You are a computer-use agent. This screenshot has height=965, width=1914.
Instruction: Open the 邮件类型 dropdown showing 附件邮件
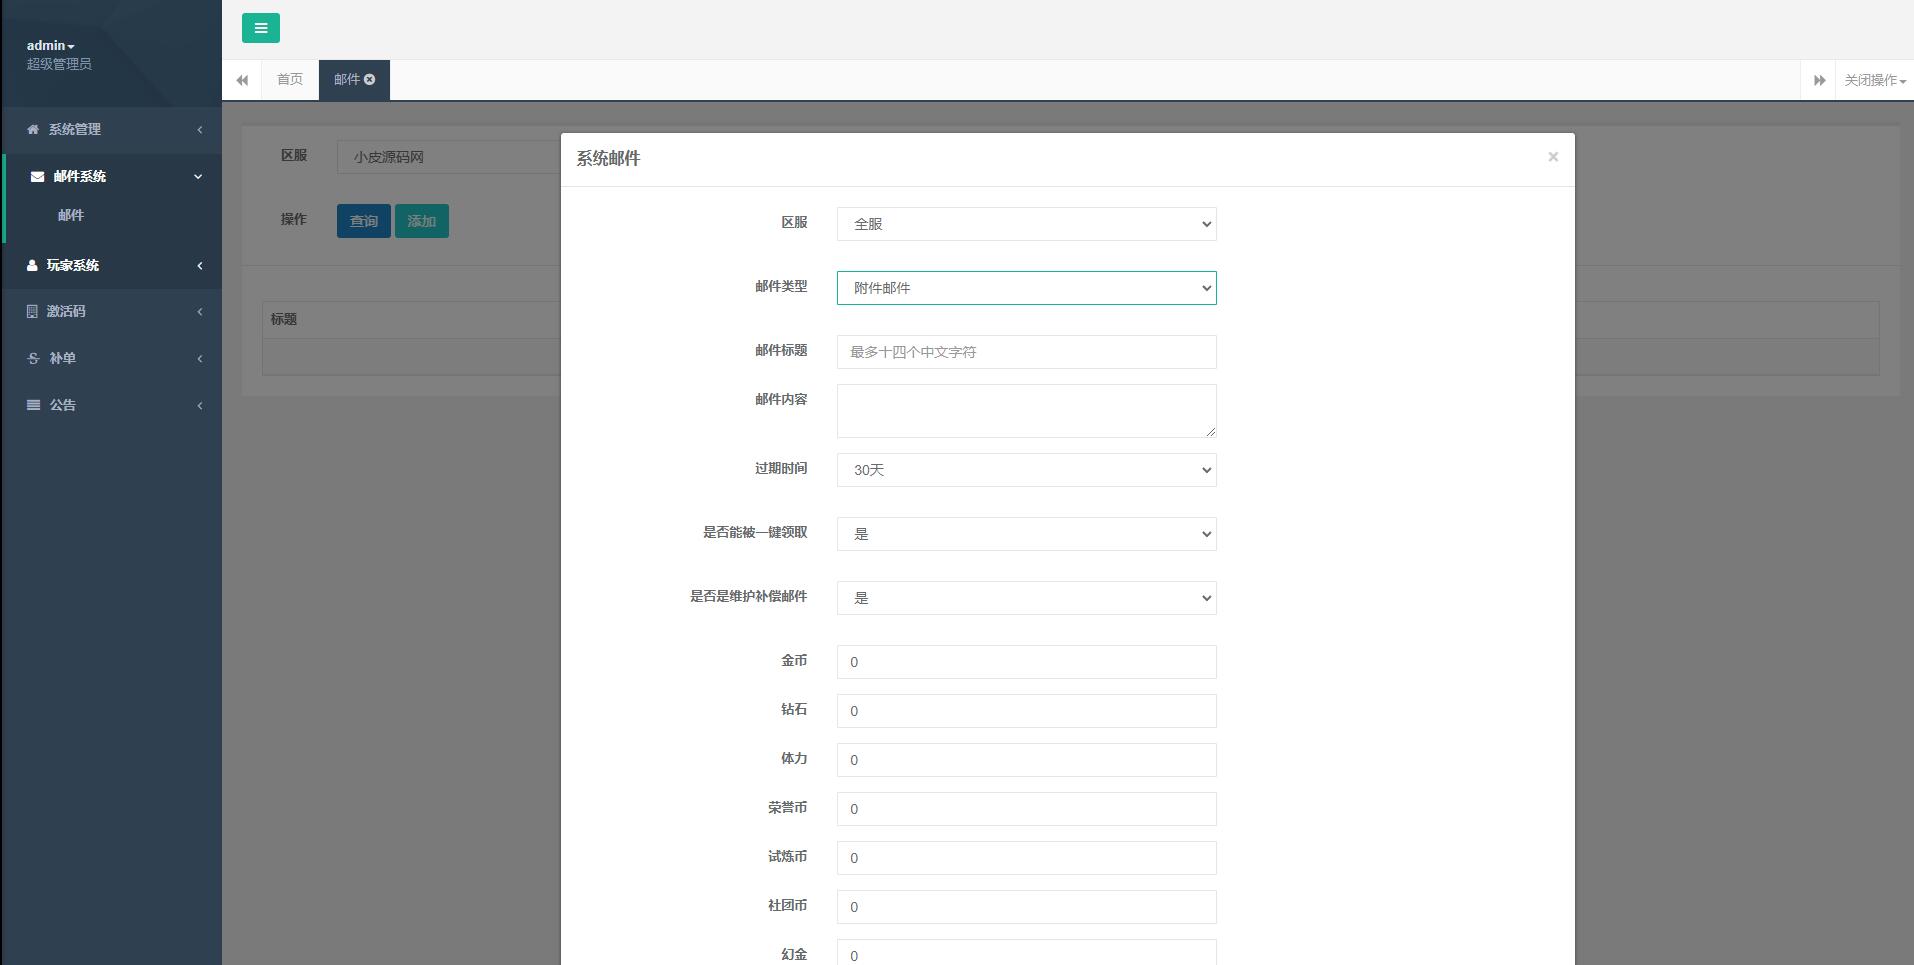coord(1025,288)
